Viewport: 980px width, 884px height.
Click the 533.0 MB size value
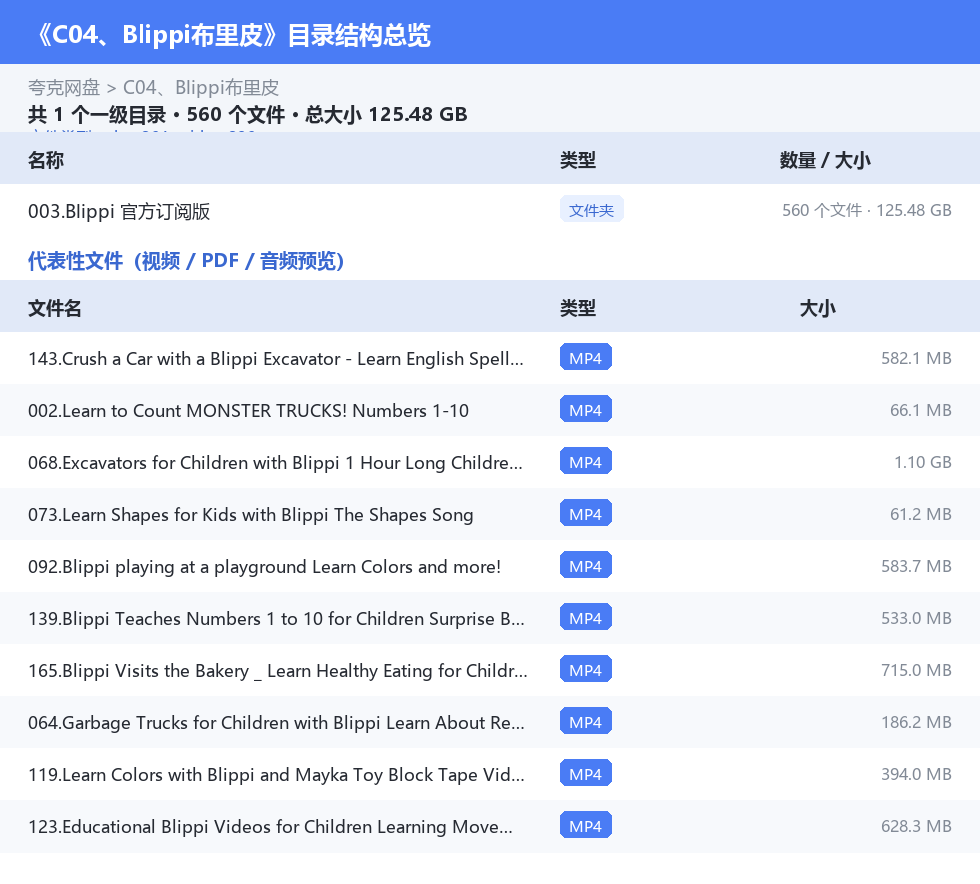[916, 618]
